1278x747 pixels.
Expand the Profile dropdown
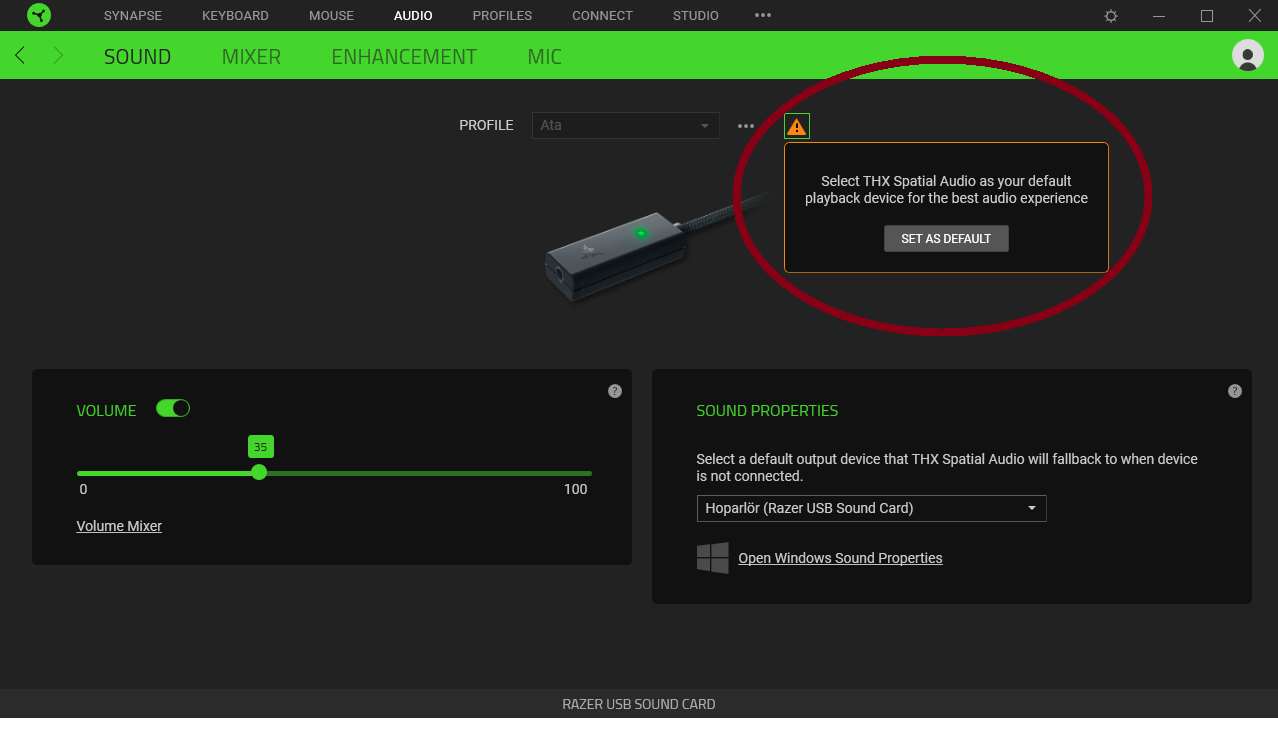click(x=626, y=125)
